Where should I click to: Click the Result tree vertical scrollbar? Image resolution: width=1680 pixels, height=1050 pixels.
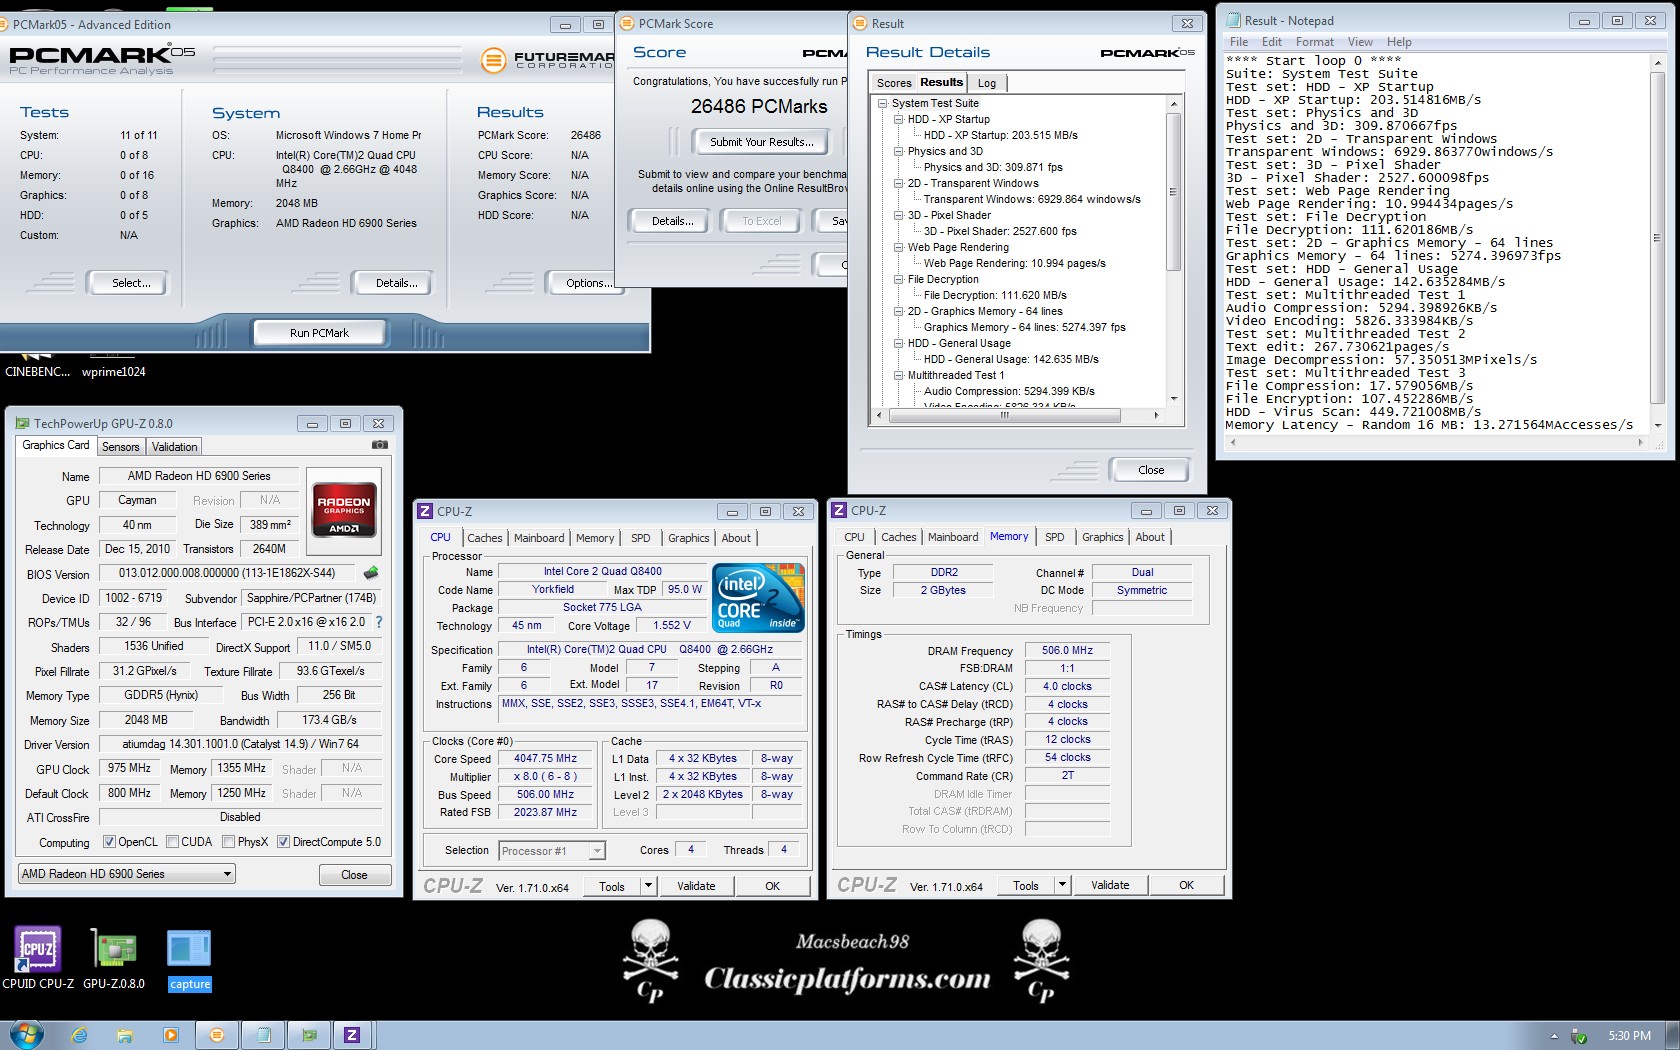[1174, 251]
